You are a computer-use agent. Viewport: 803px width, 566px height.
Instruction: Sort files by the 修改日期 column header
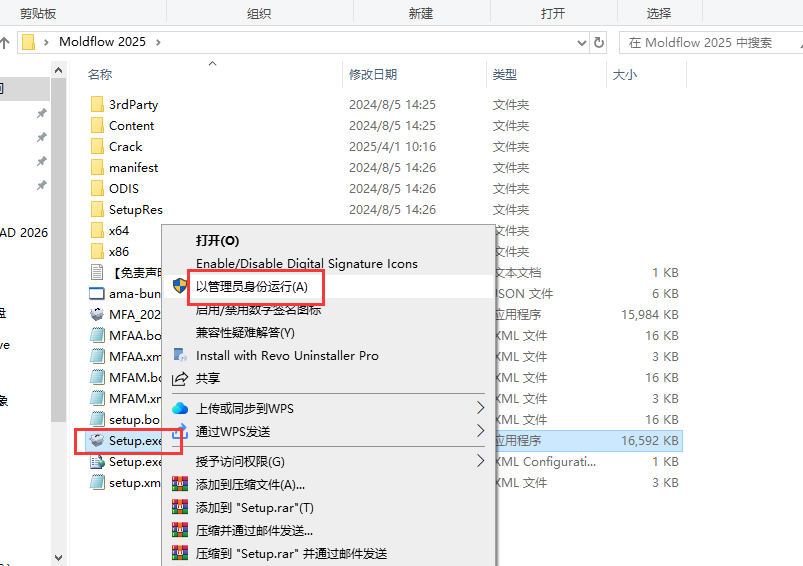(x=372, y=75)
